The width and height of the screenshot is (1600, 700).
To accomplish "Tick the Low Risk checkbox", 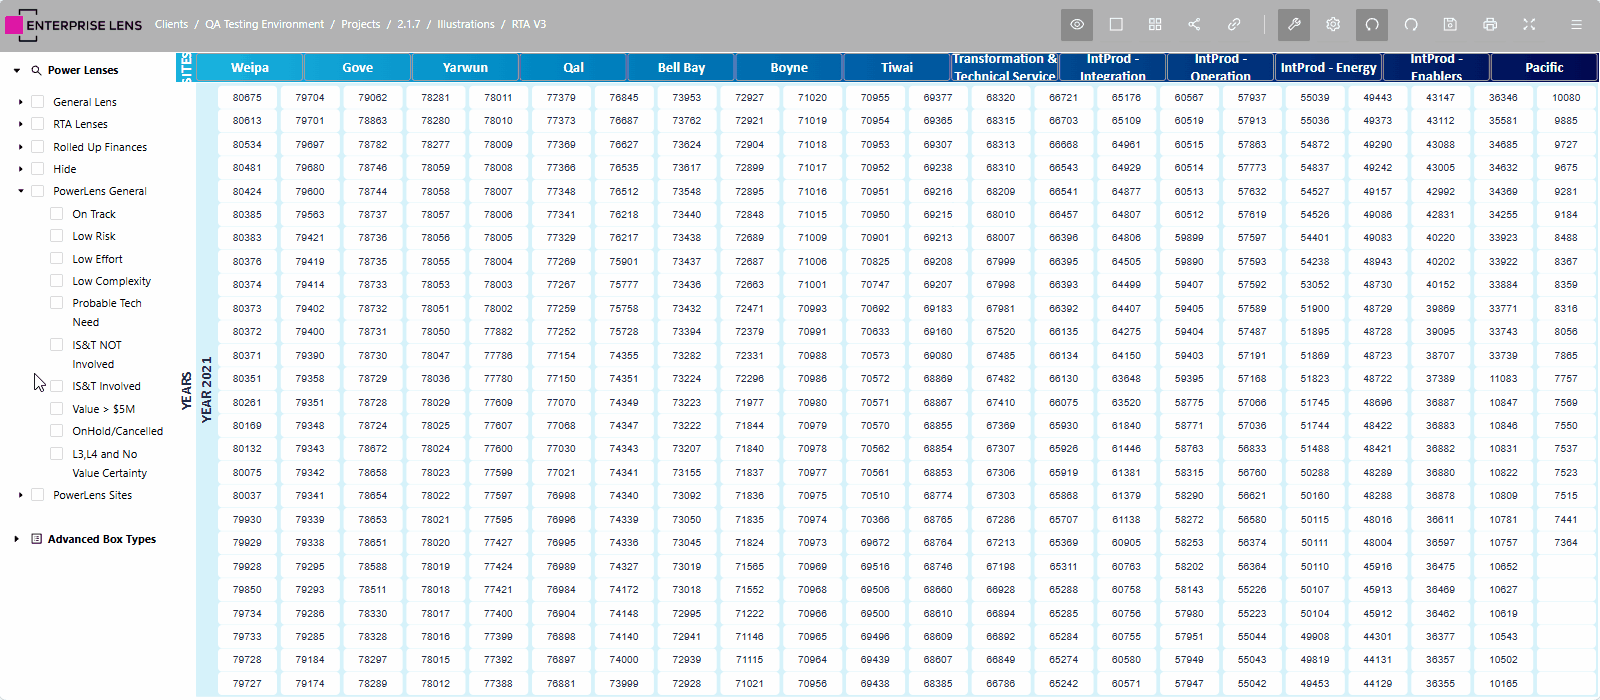I will [x=57, y=236].
